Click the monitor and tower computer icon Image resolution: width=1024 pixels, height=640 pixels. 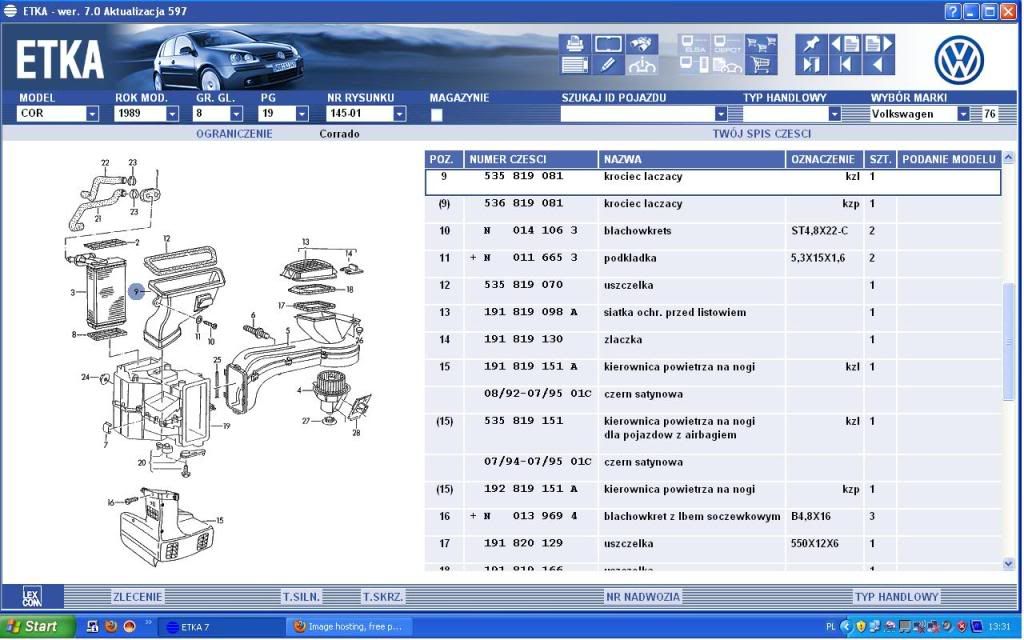pyautogui.click(x=694, y=65)
